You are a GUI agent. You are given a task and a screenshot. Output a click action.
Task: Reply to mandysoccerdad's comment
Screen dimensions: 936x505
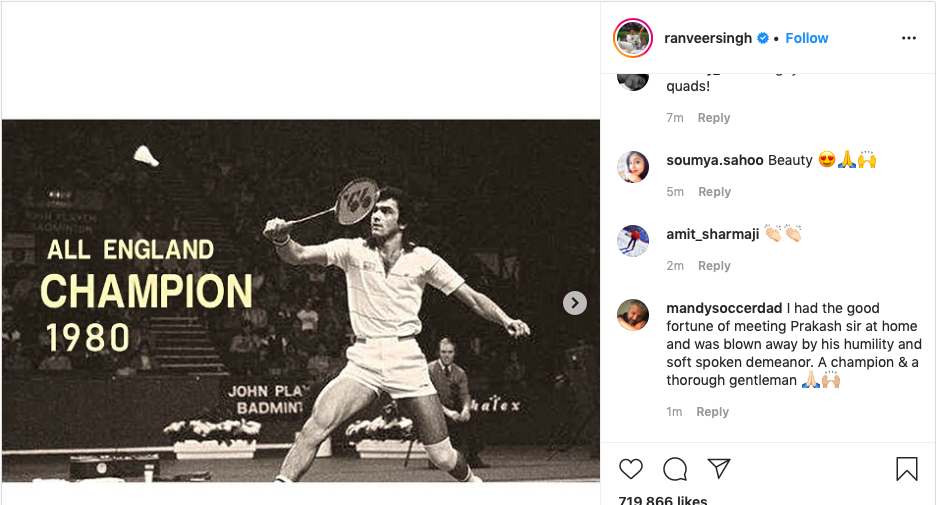(712, 412)
